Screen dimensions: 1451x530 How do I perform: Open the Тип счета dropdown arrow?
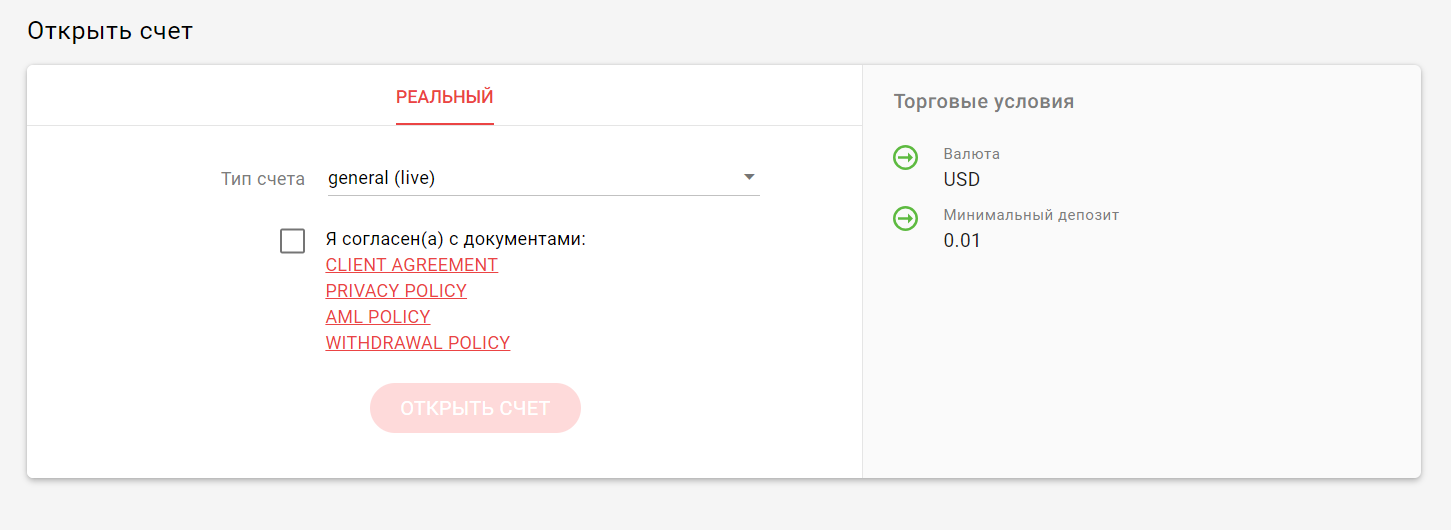coord(749,178)
